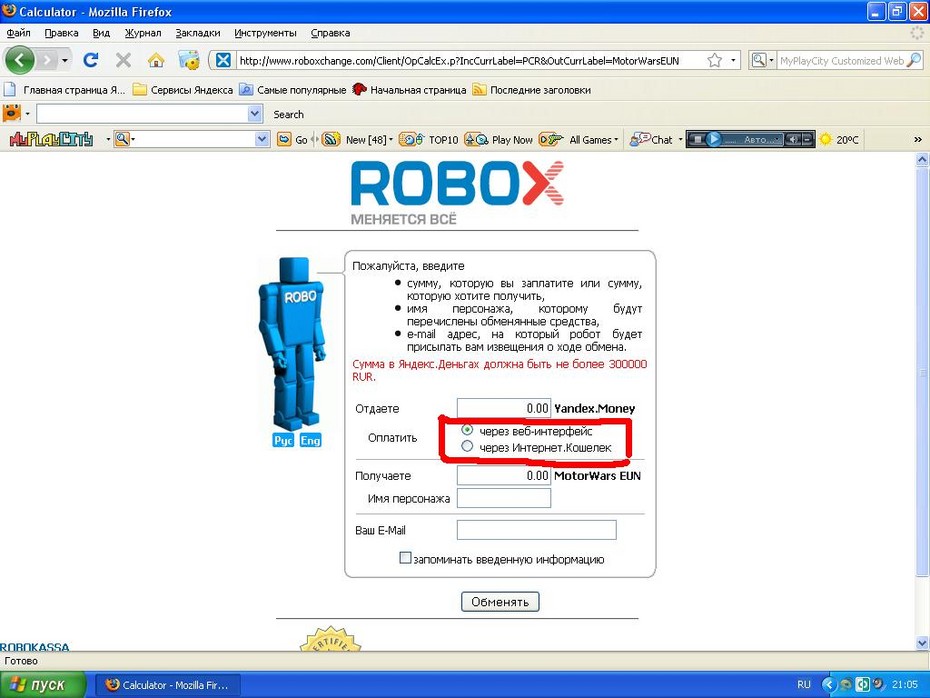Click the ROBOKASSA link at page bottom
930x698 pixels.
tap(34, 647)
